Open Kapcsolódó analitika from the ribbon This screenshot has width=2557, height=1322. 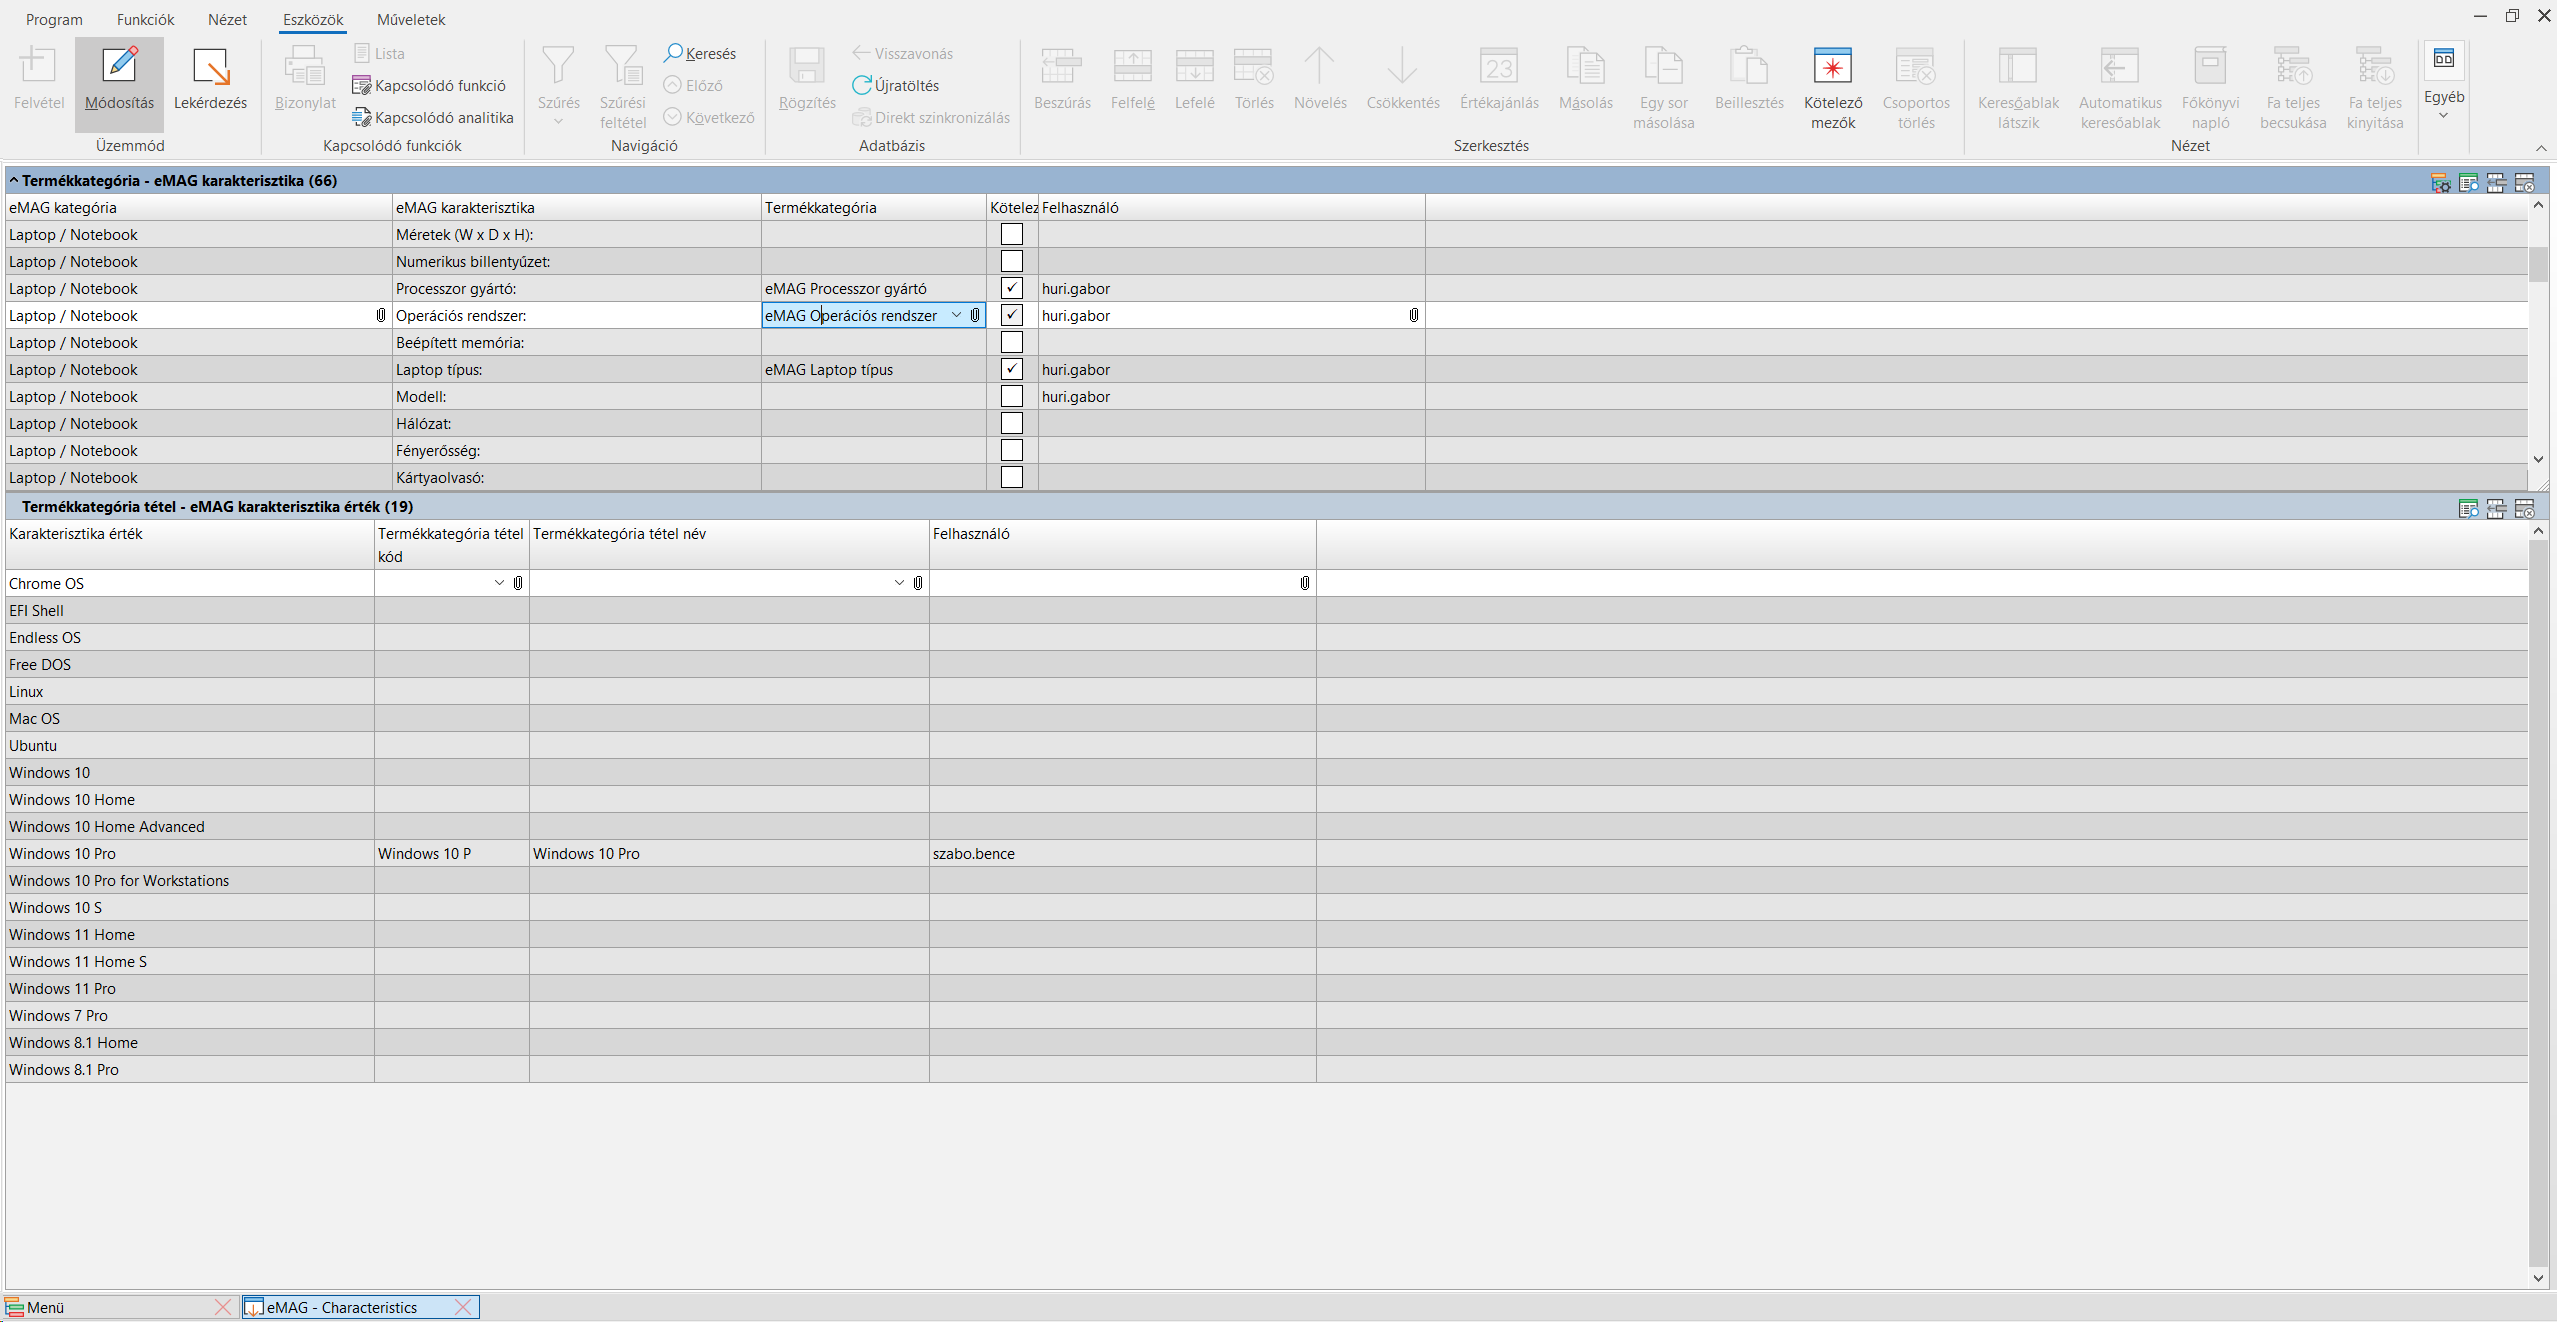(x=434, y=117)
